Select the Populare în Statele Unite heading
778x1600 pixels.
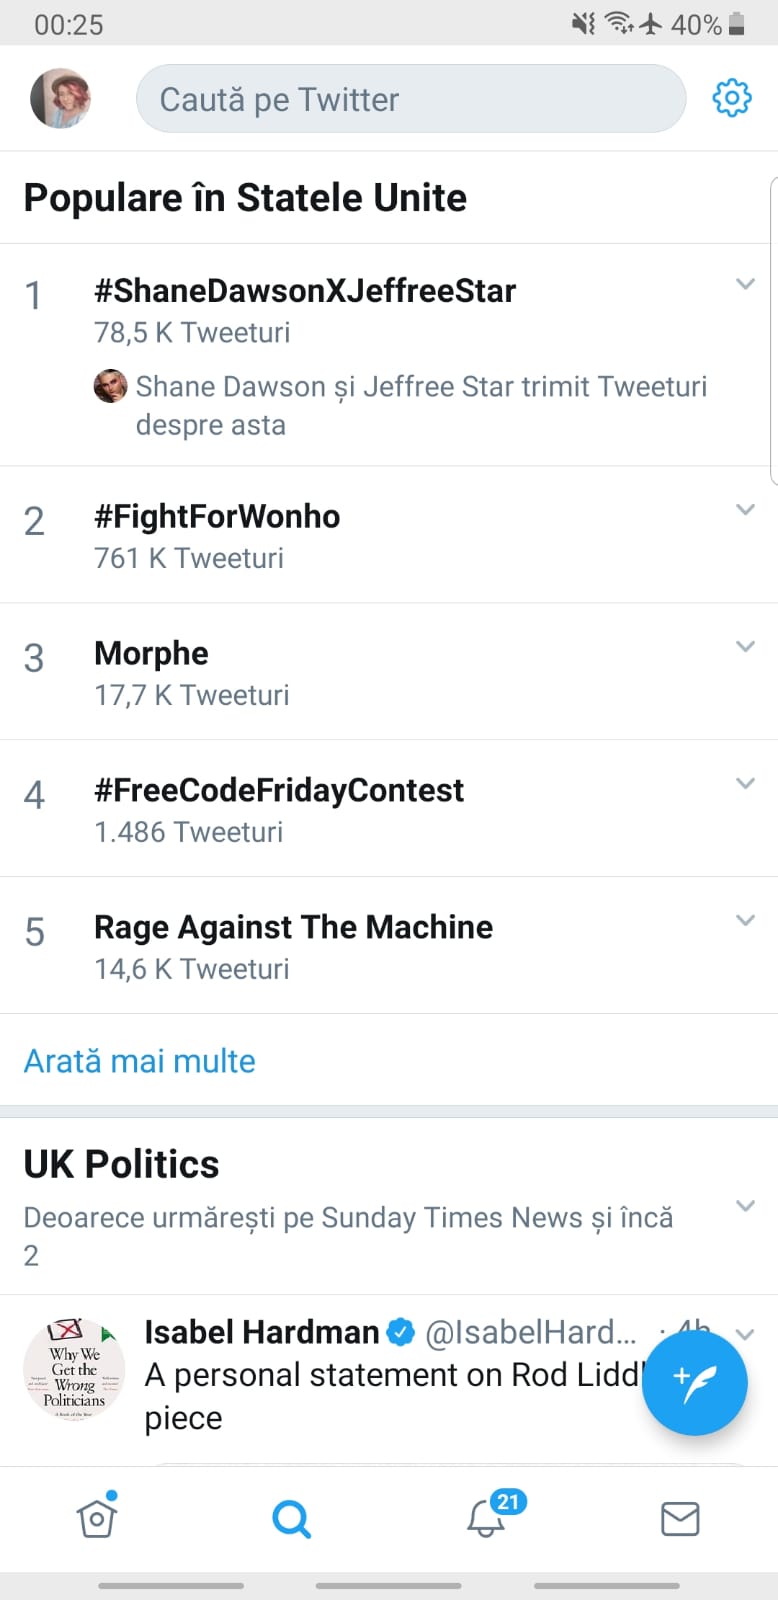tap(245, 197)
